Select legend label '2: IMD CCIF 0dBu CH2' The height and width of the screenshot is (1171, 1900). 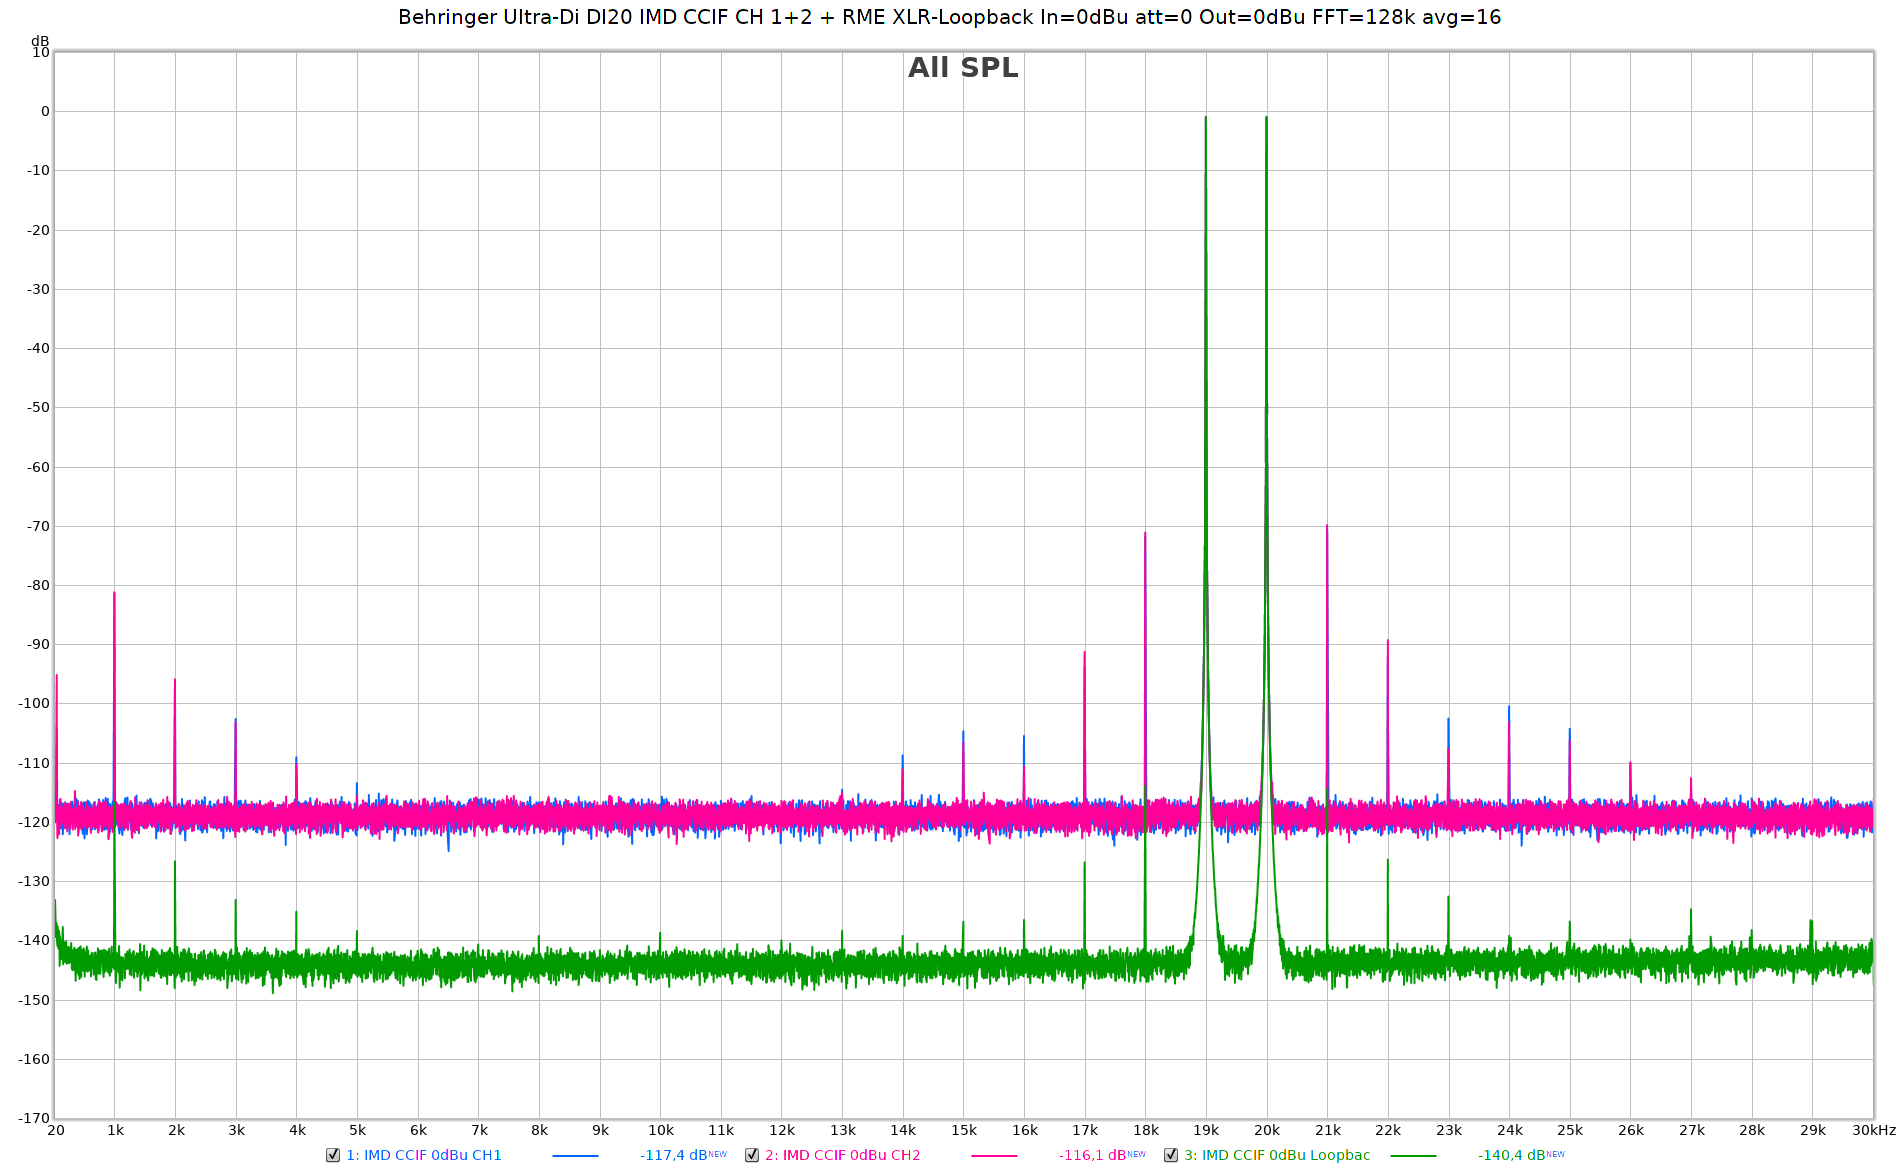(843, 1155)
